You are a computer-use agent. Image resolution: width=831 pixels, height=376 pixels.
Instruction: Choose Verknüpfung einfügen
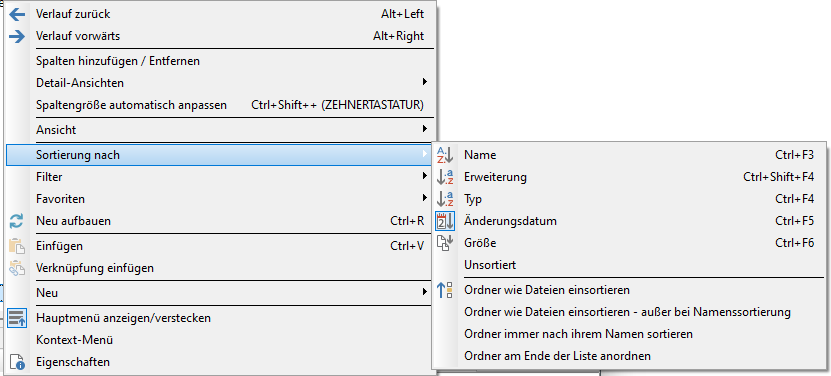tap(220, 268)
